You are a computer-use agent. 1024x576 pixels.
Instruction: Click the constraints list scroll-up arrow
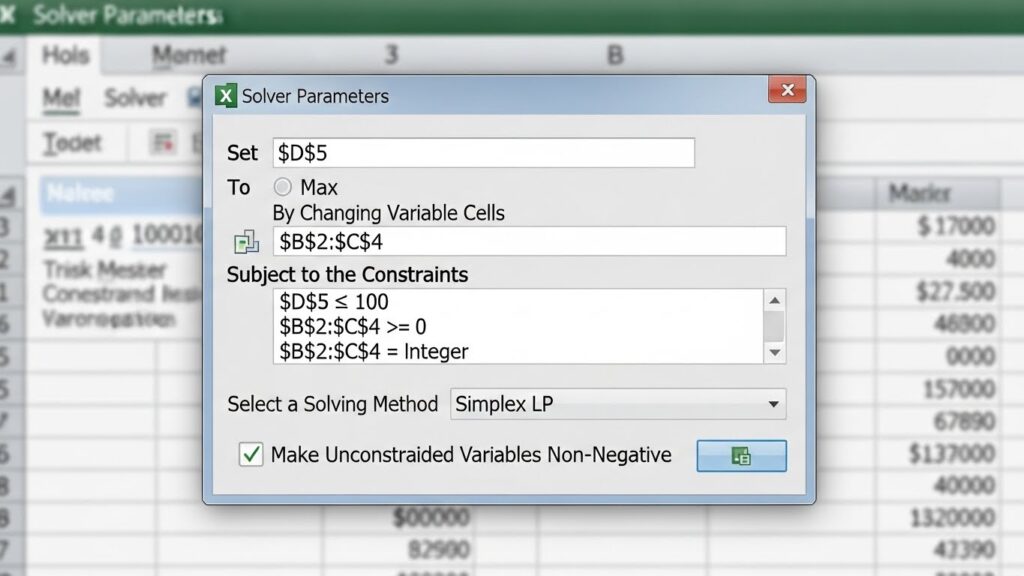774,300
